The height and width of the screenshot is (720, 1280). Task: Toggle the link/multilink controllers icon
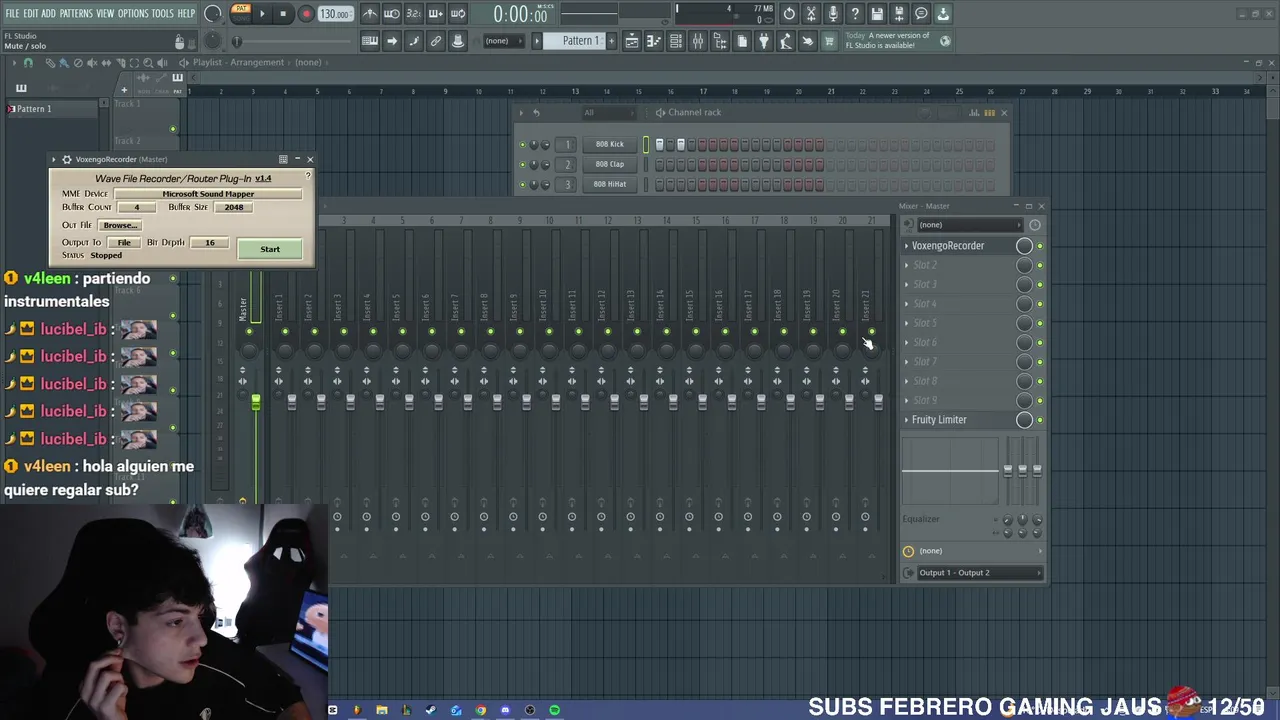pos(436,41)
